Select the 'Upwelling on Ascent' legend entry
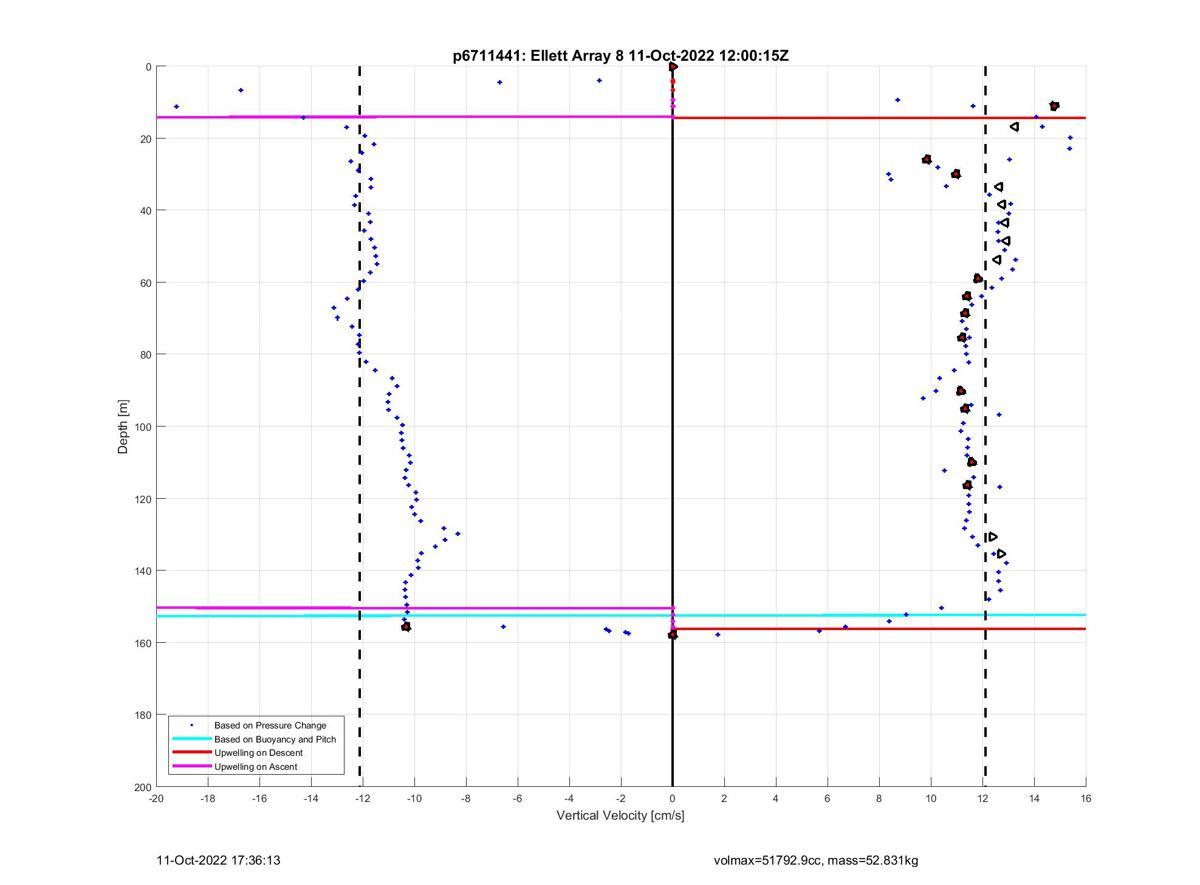The width and height of the screenshot is (1200, 885). (x=256, y=767)
